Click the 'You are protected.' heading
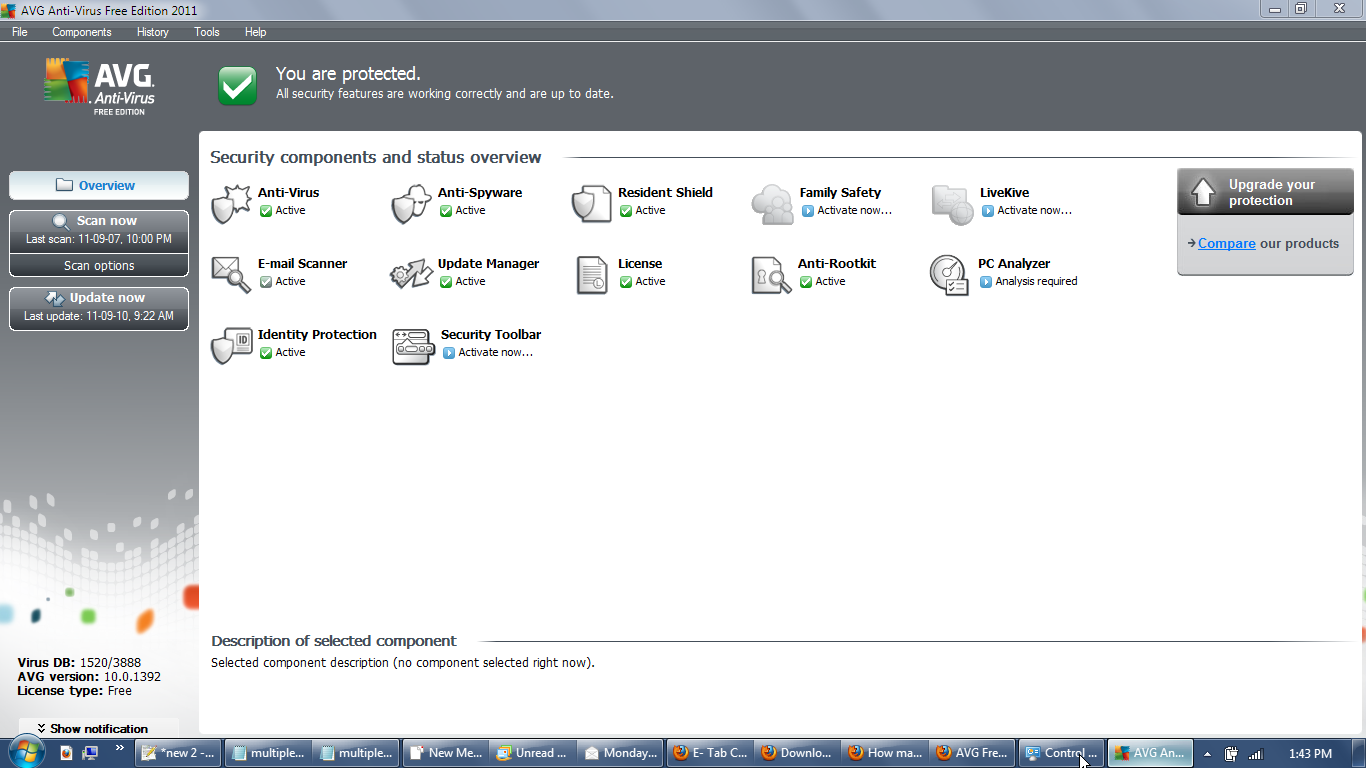This screenshot has height=768, width=1366. coord(348,74)
